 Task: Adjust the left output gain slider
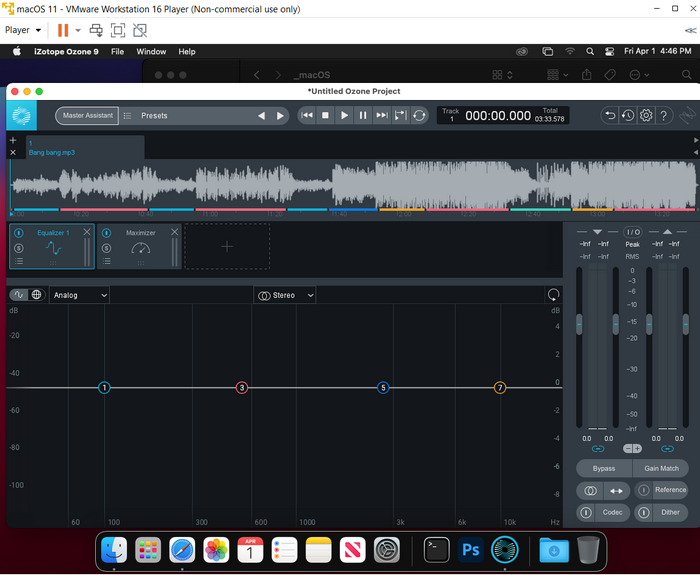pos(649,325)
